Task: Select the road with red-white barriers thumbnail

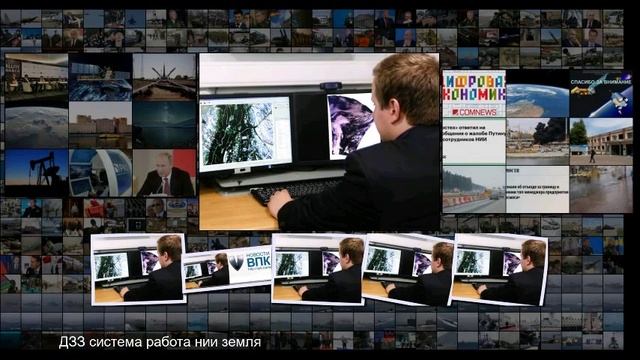Action: (x=474, y=189)
